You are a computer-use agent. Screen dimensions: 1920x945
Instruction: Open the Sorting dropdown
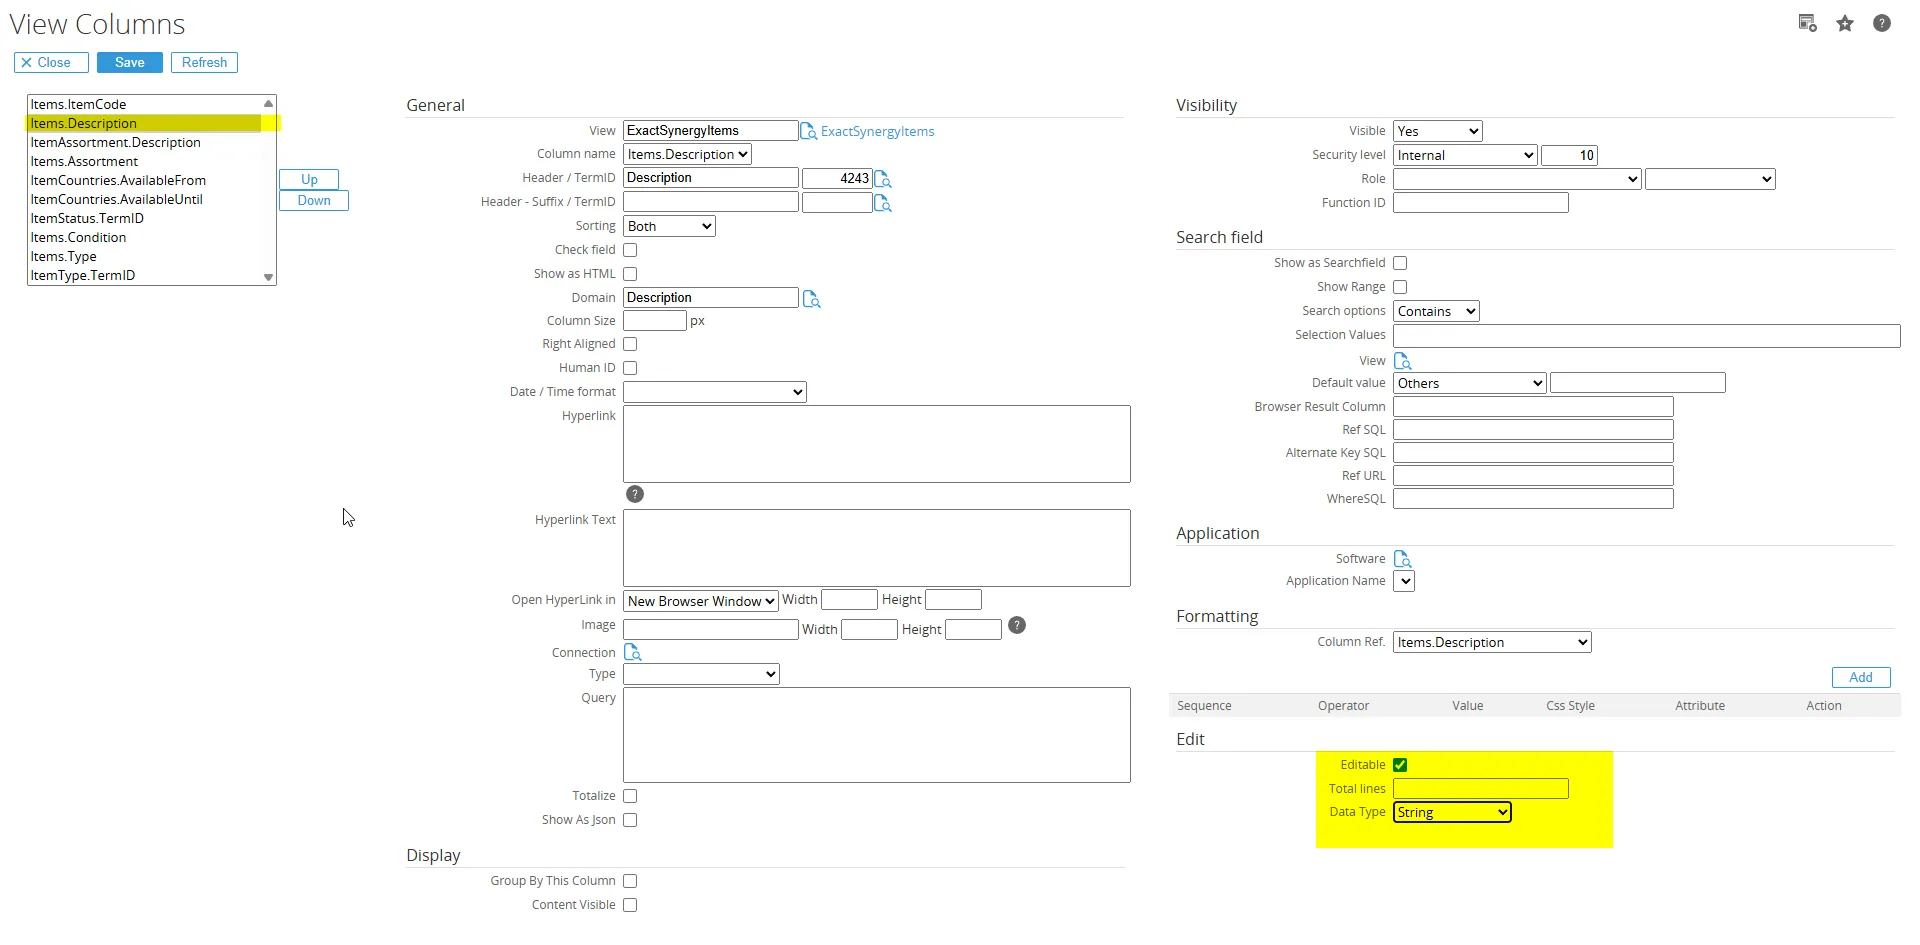pos(669,227)
